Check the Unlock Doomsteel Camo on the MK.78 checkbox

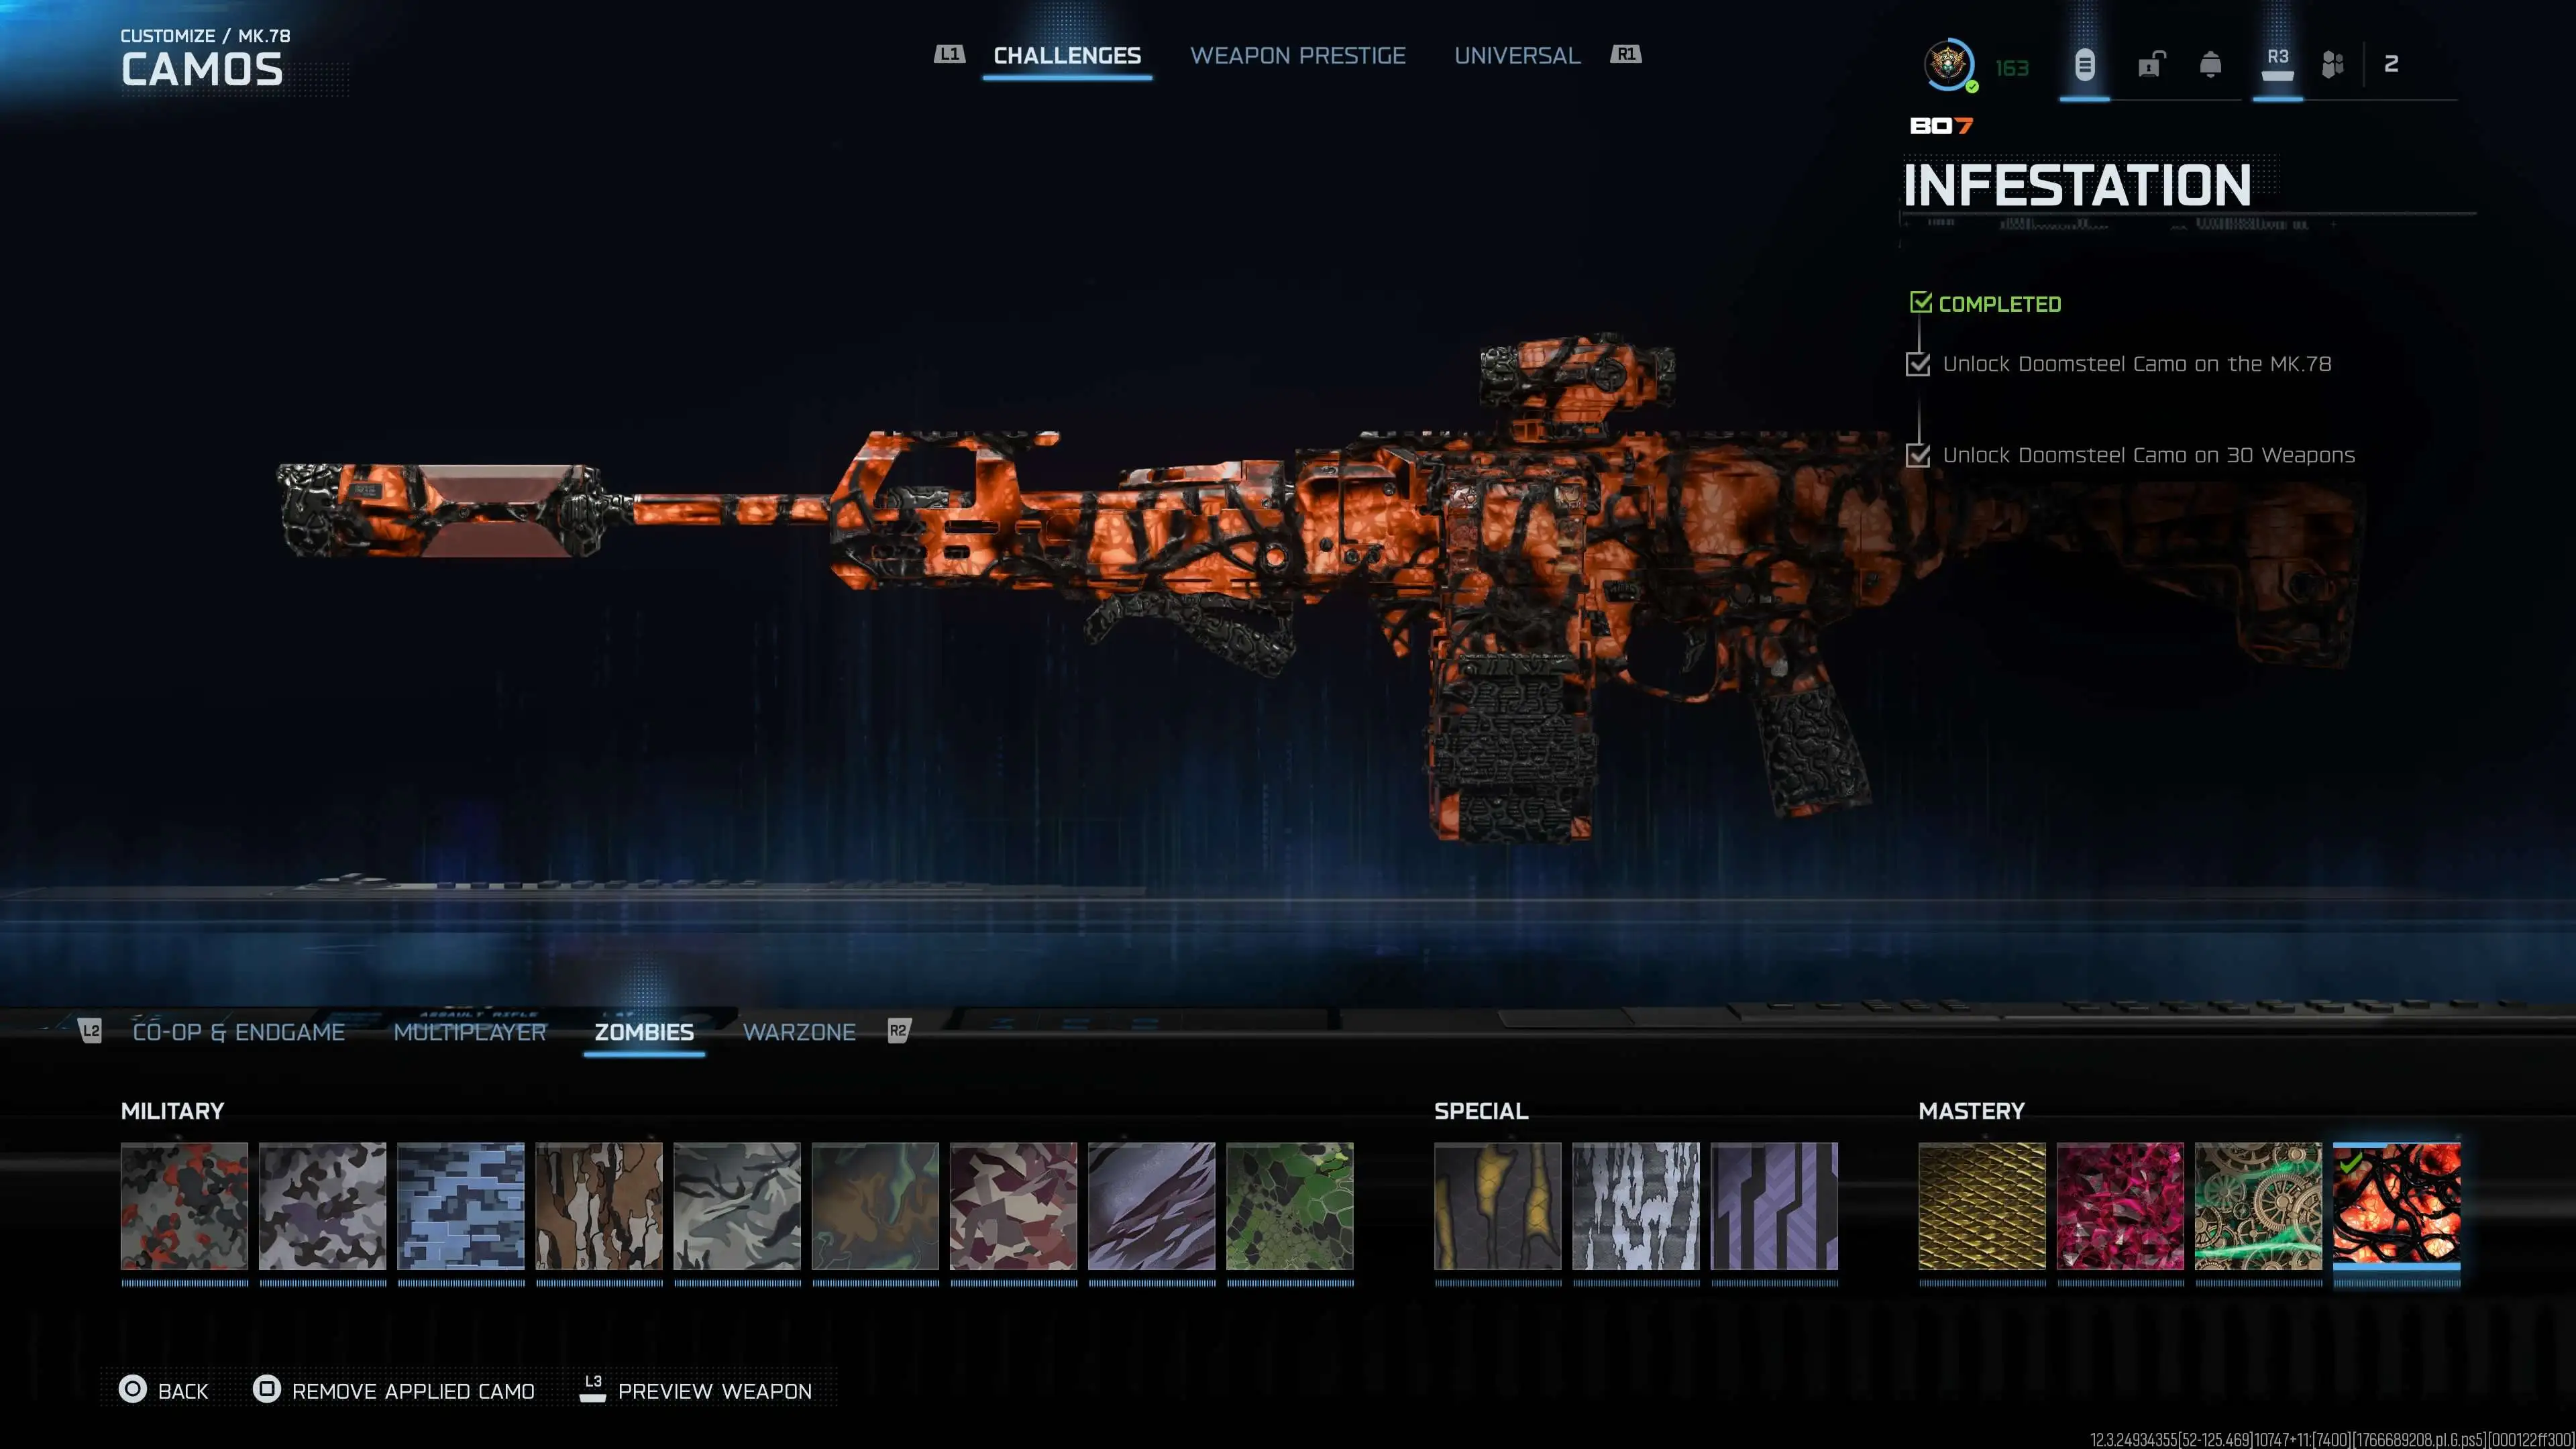pos(1919,366)
